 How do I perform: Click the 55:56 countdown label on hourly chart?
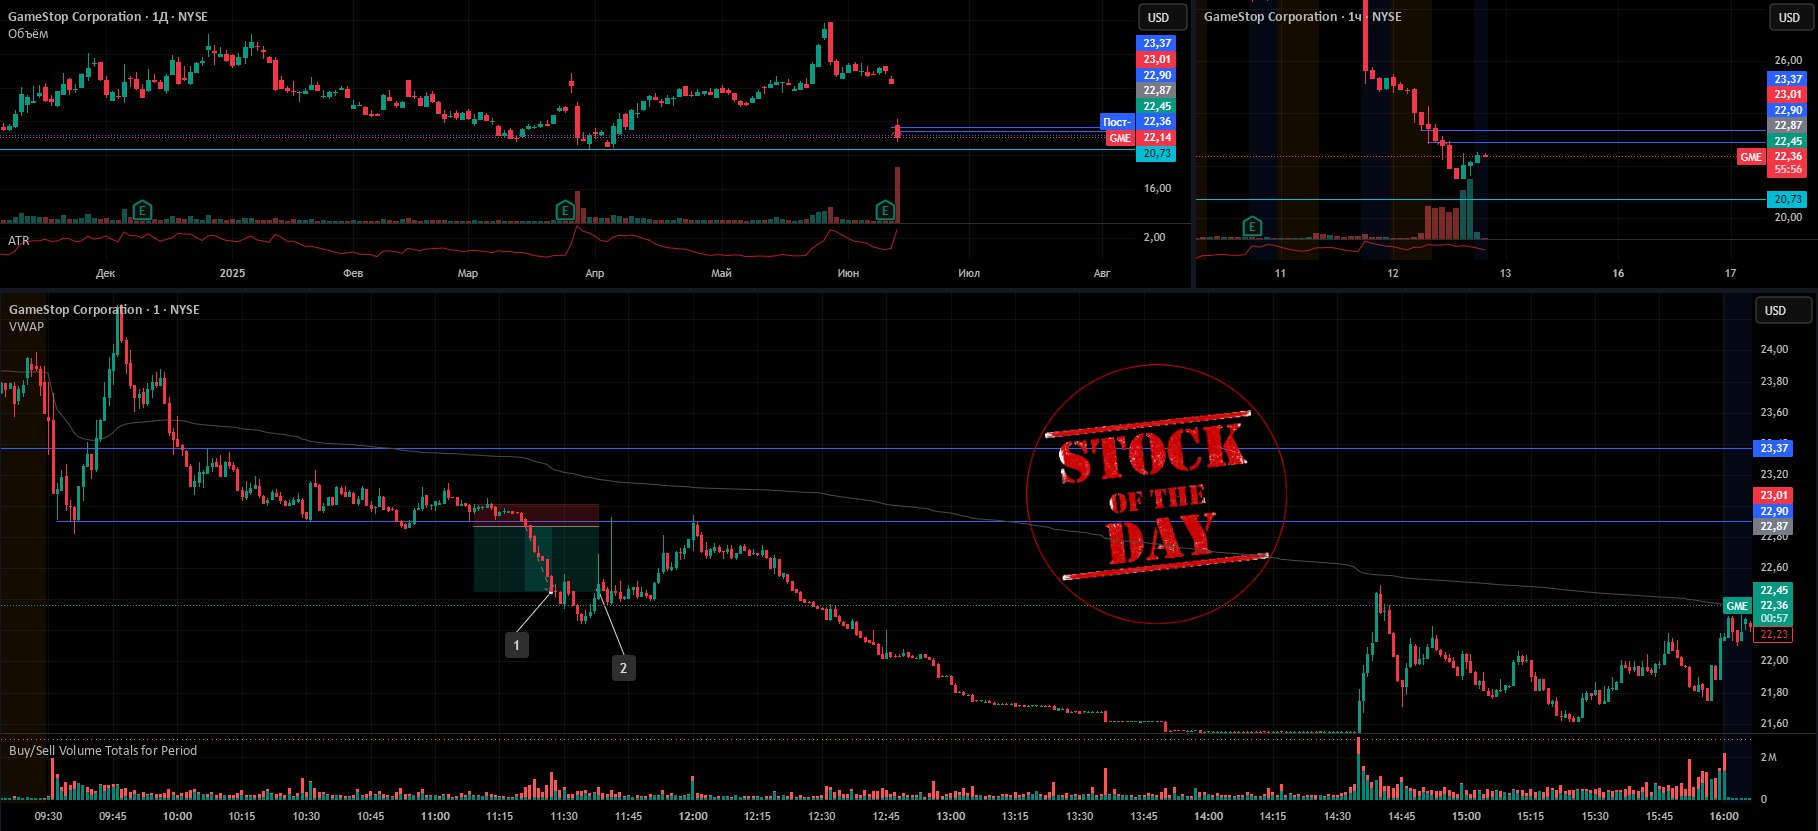point(1788,170)
